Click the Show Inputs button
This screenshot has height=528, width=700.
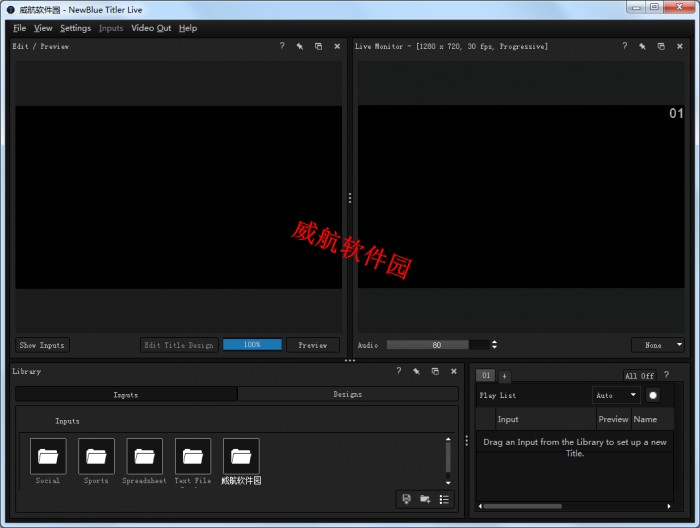point(42,345)
